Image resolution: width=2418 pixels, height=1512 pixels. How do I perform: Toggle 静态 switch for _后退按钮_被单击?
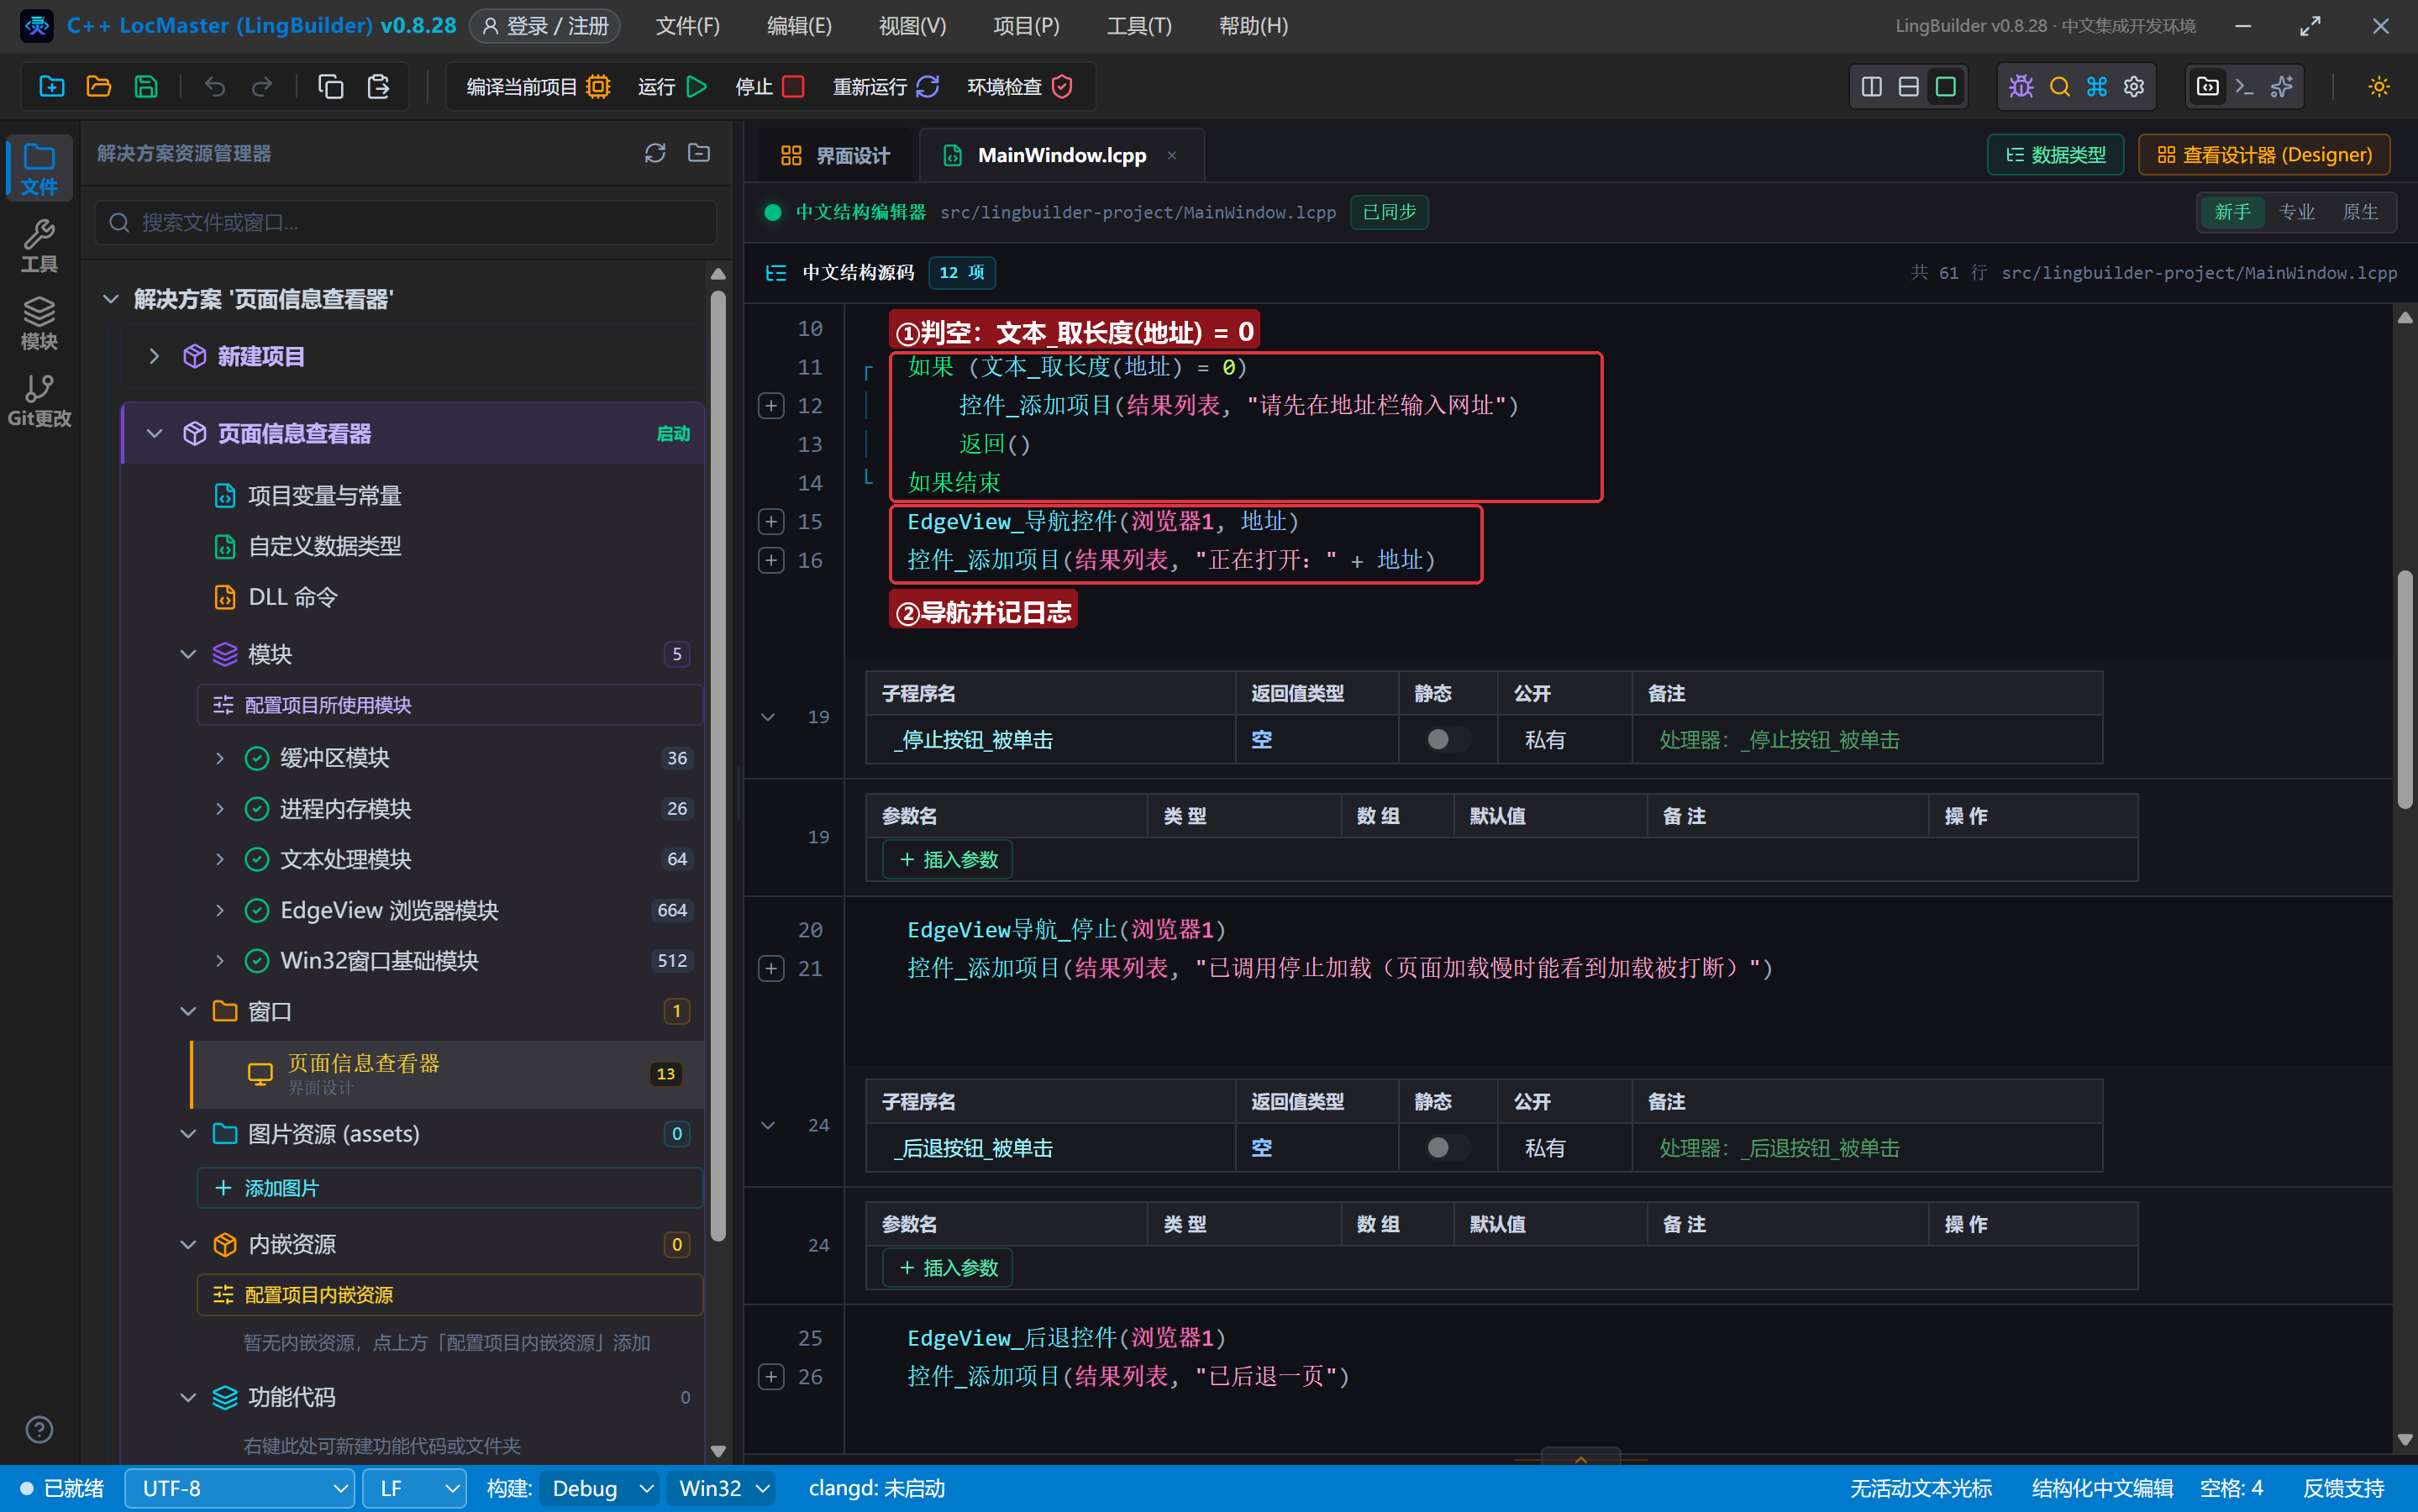pos(1446,1147)
